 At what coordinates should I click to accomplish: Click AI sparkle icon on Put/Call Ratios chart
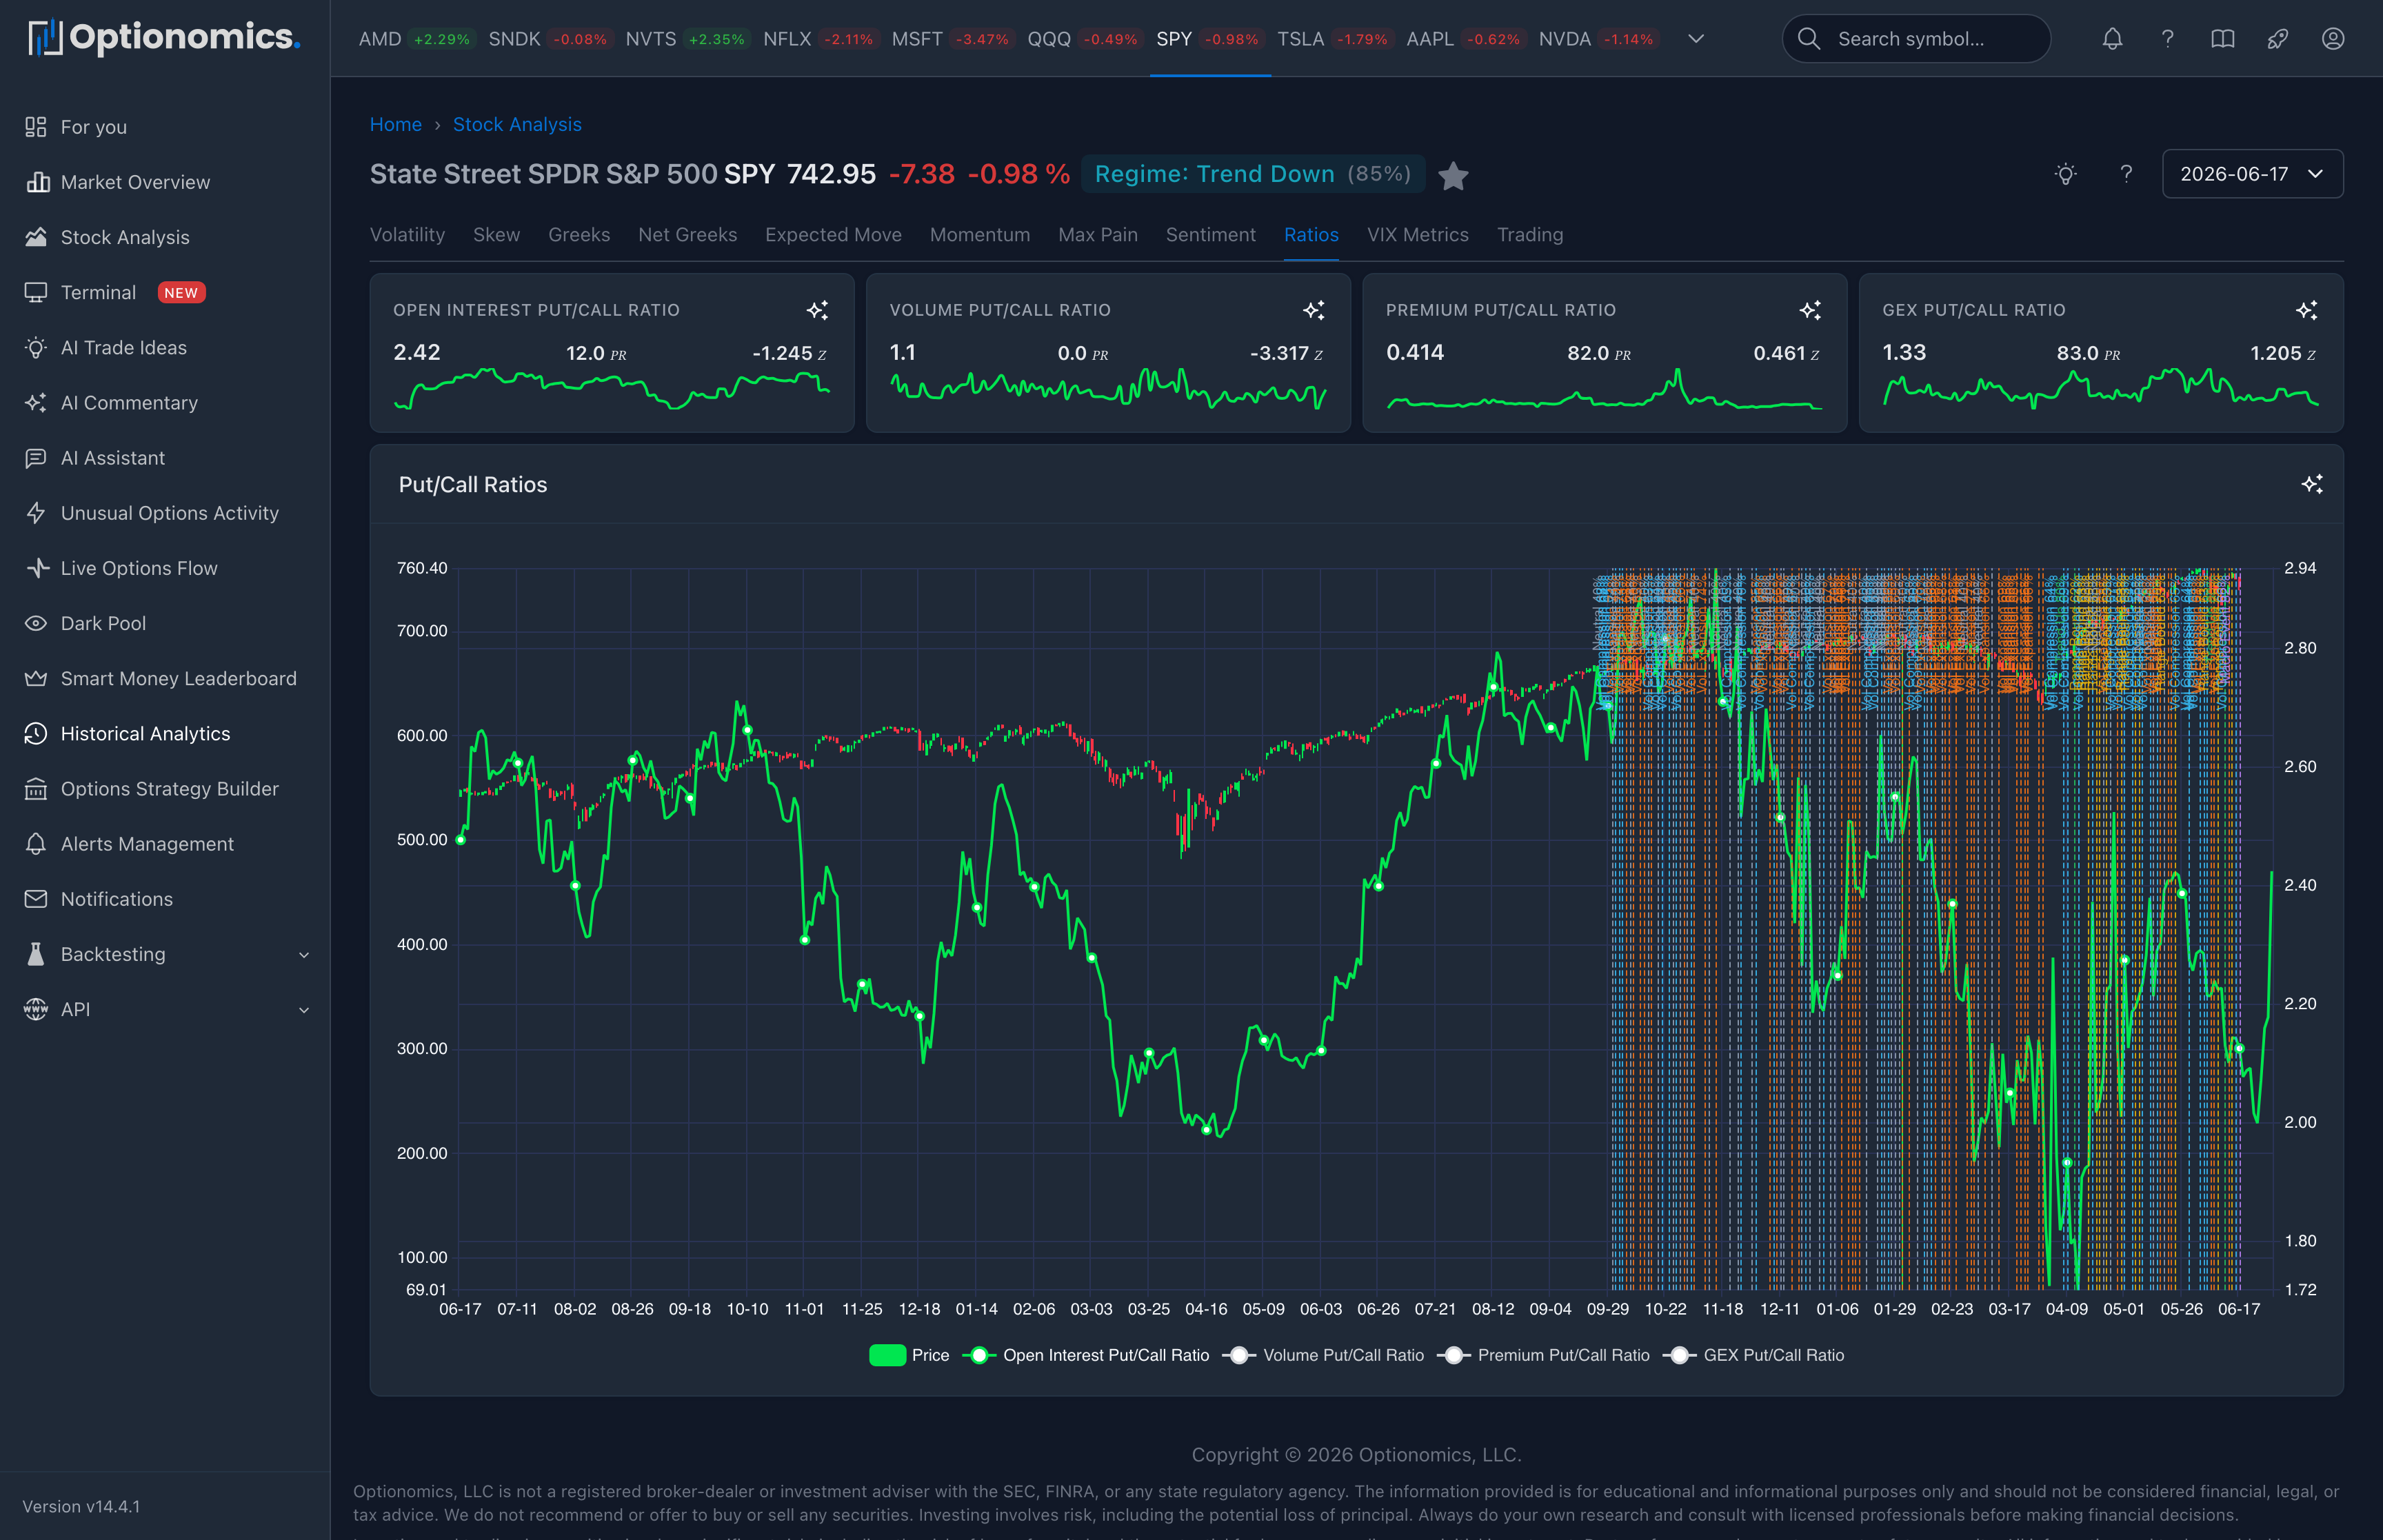[2311, 484]
